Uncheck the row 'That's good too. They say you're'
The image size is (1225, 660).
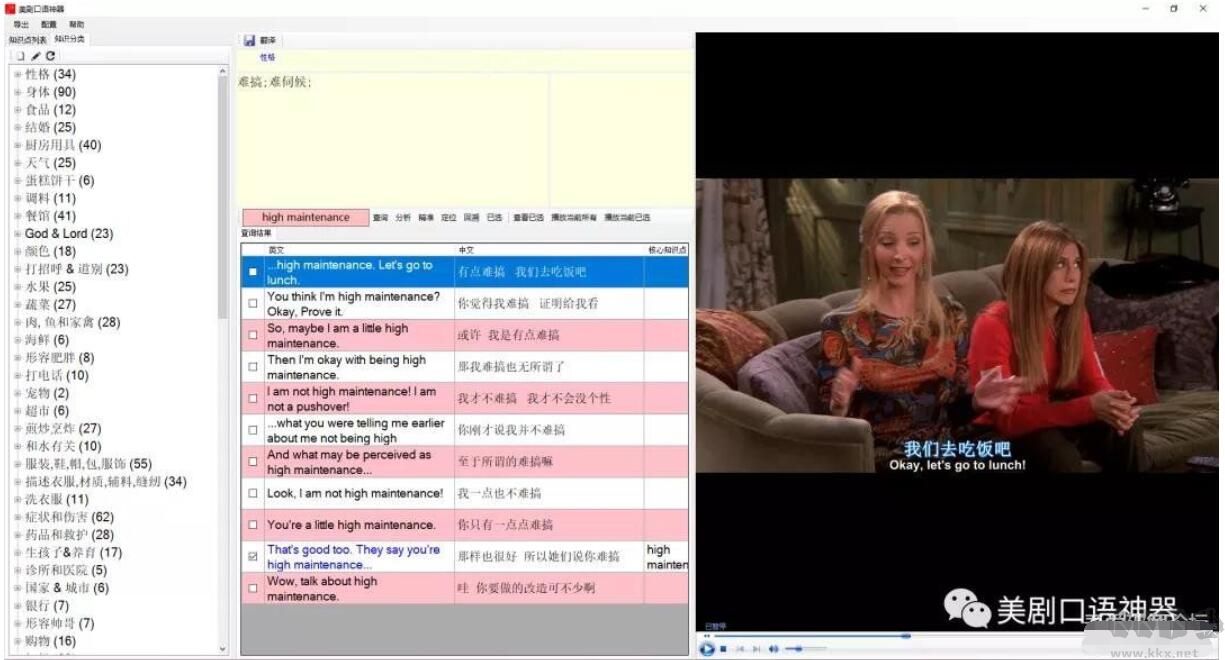tap(252, 556)
